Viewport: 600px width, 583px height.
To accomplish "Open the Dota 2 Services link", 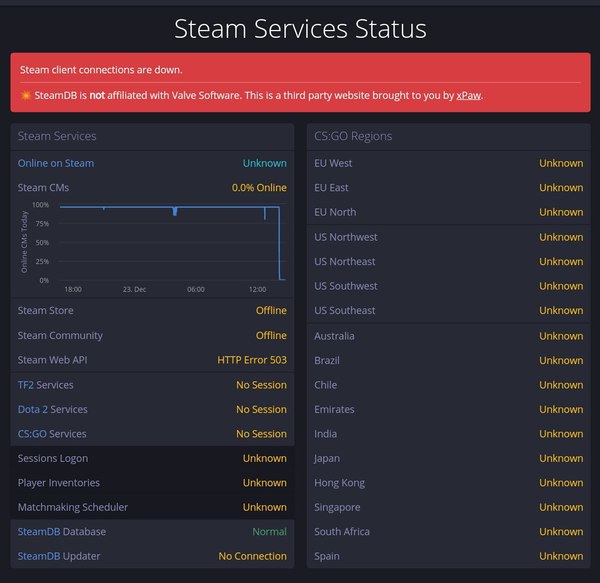I will coord(33,409).
